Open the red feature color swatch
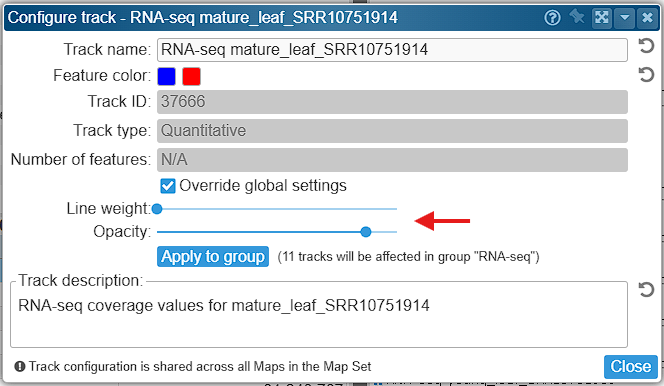Viewport: 664px width, 386px height. 191,77
